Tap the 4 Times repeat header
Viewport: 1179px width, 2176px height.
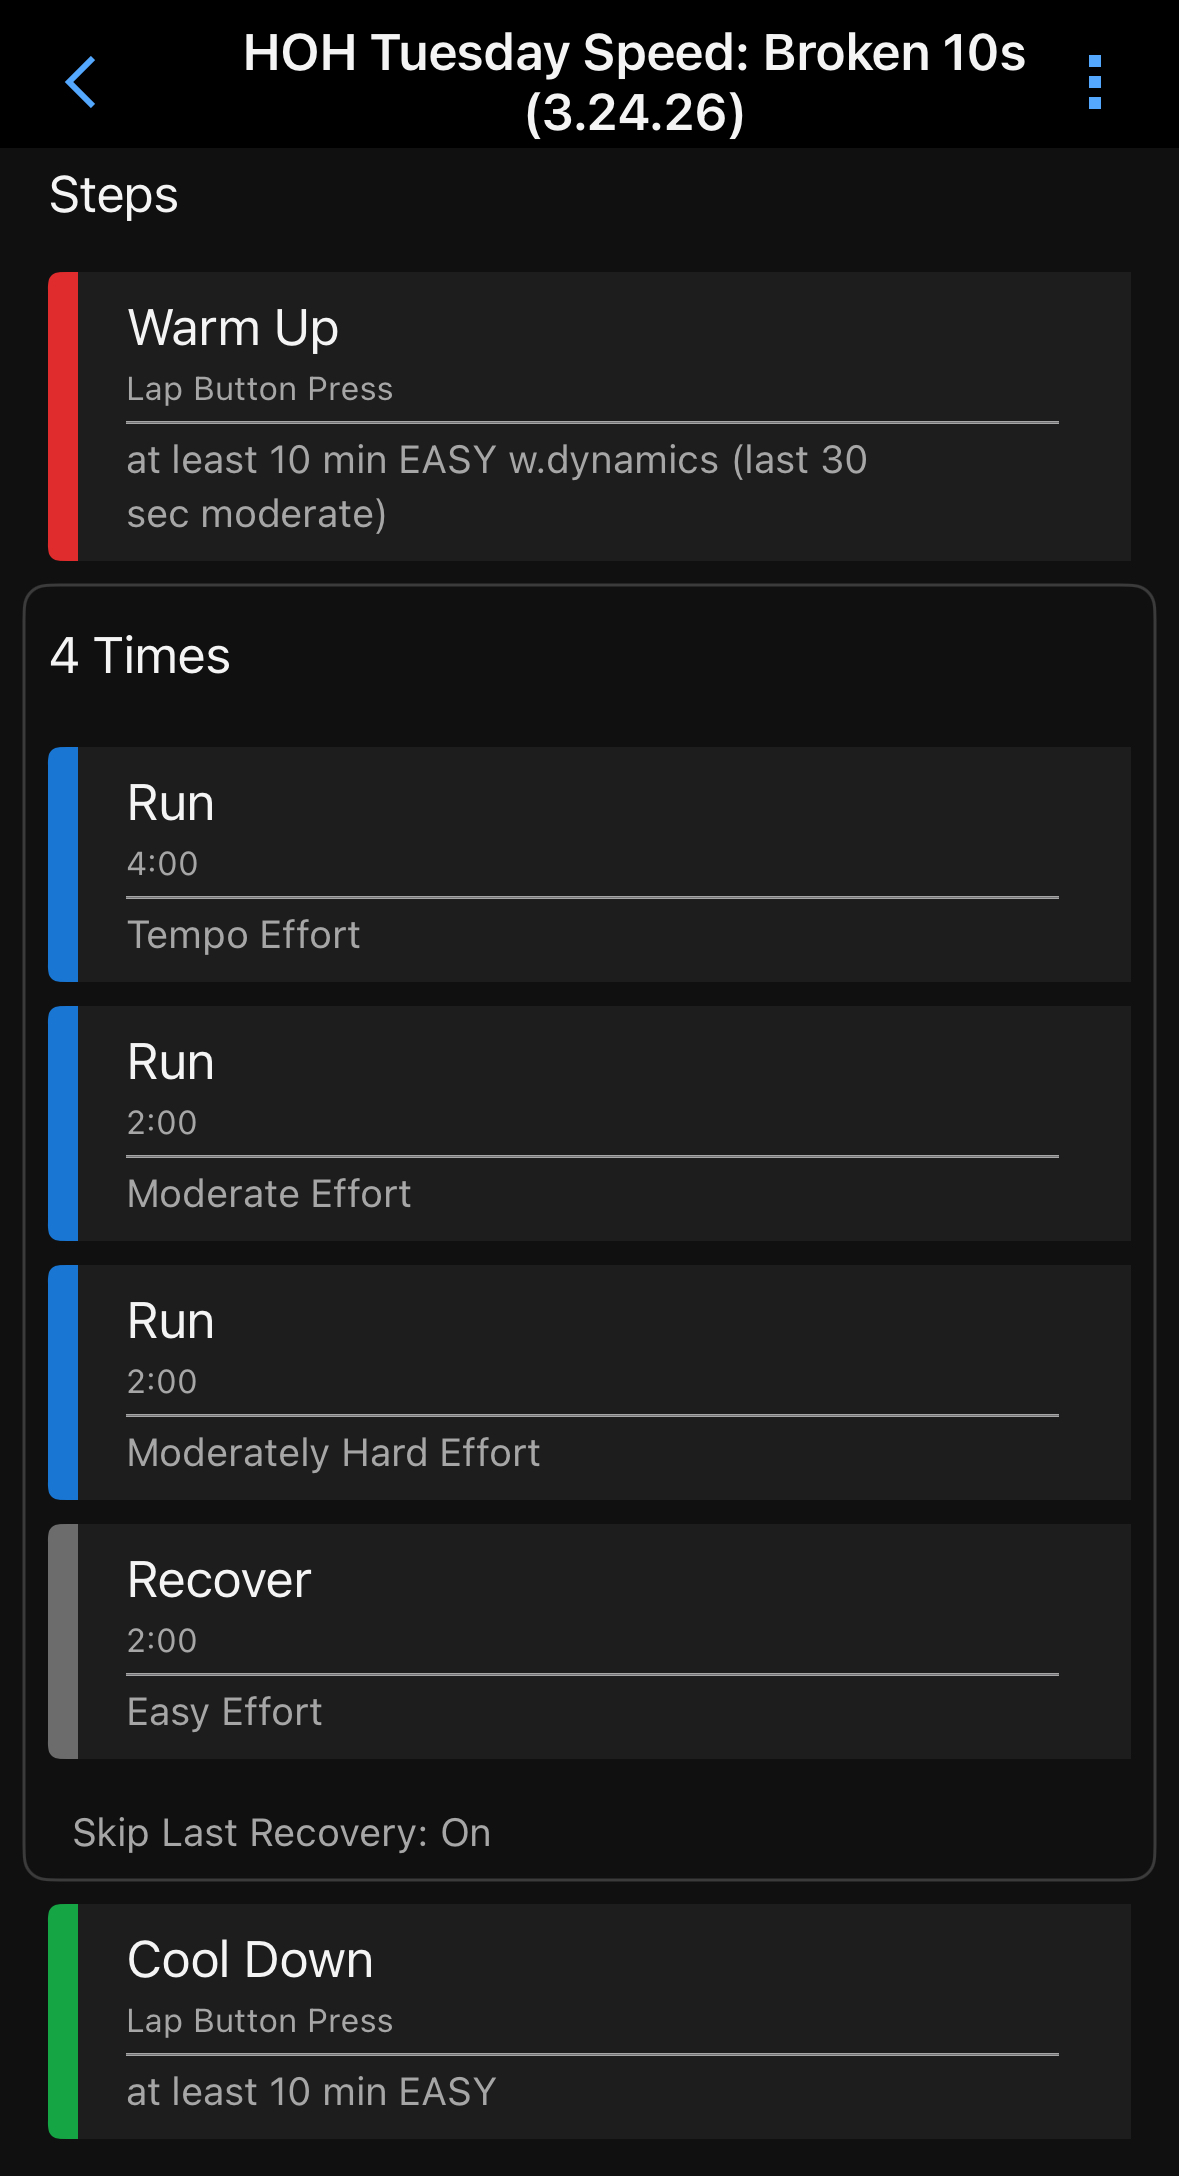[140, 656]
